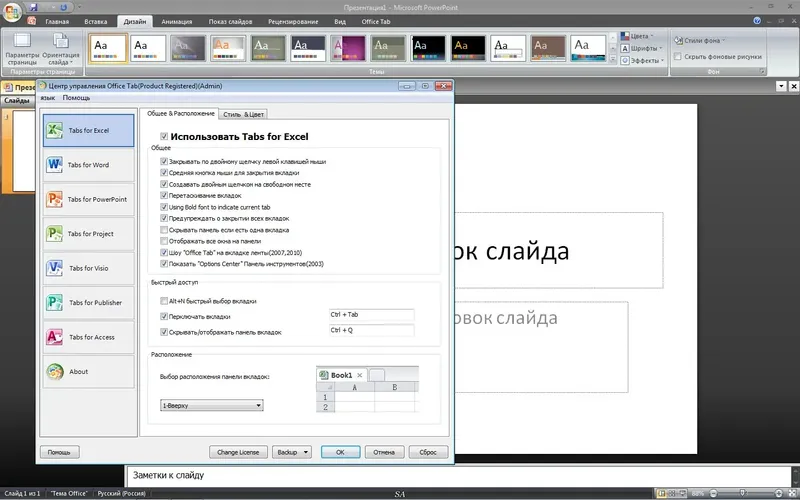The height and width of the screenshot is (500, 800).
Task: Click the Отмена button
Action: point(384,452)
